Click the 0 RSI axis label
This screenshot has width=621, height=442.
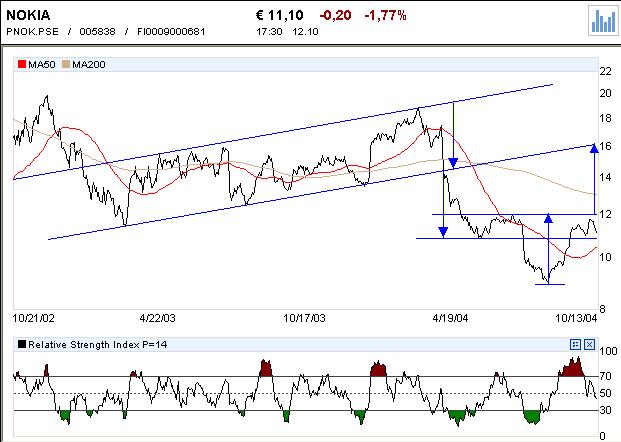(x=602, y=436)
